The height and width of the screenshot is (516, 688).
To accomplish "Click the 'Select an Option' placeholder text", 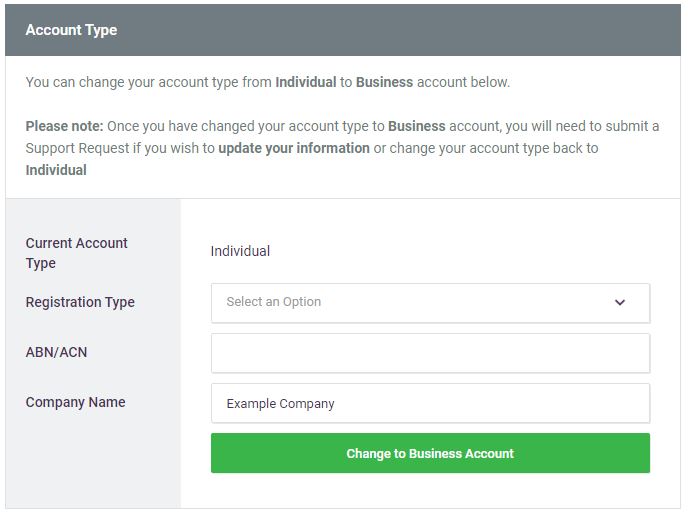I will (273, 302).
